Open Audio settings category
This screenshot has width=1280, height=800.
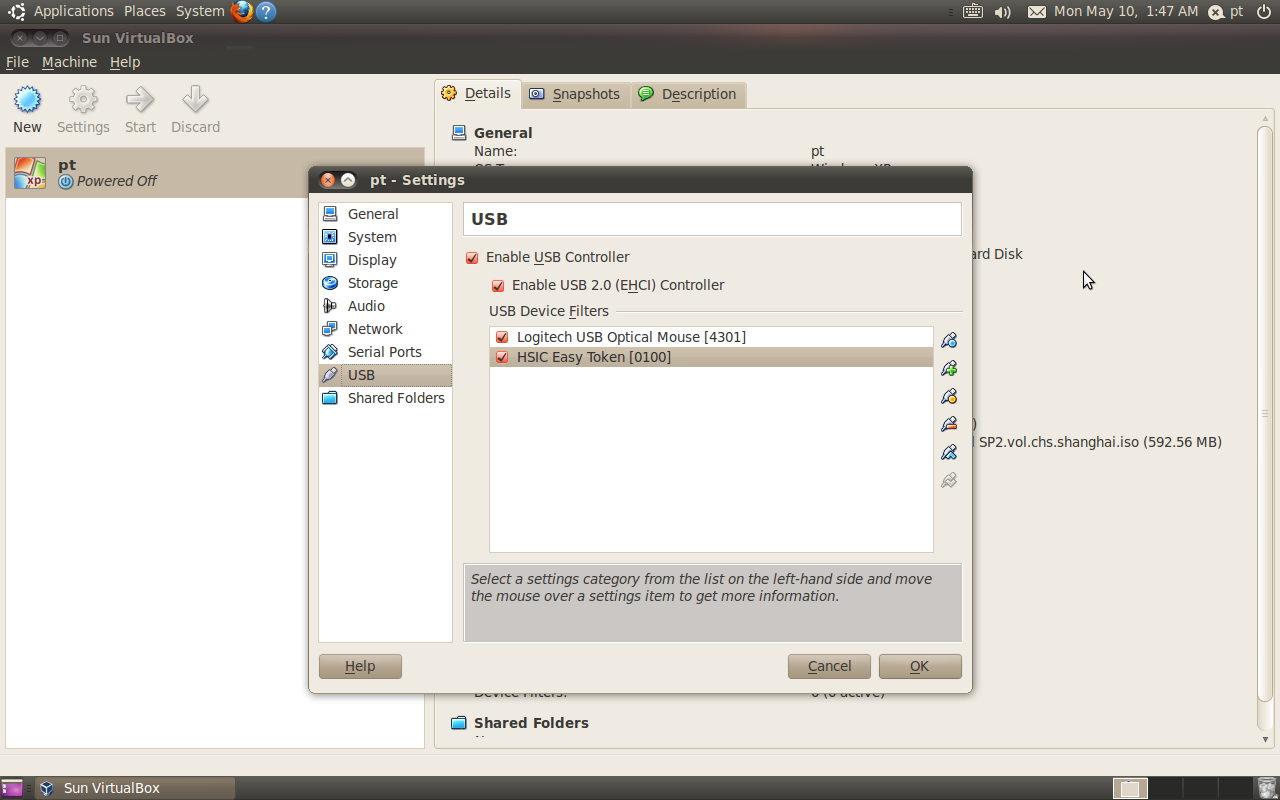tap(385, 306)
